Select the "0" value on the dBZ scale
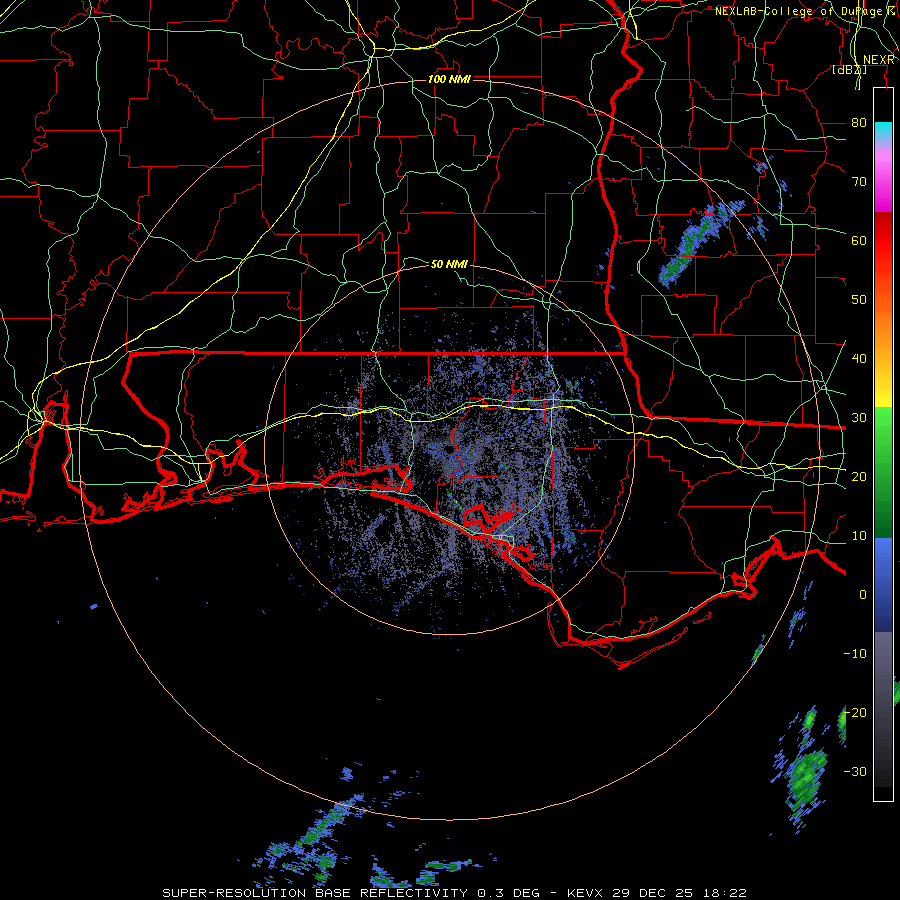Screen dimensions: 900x900 [863, 595]
